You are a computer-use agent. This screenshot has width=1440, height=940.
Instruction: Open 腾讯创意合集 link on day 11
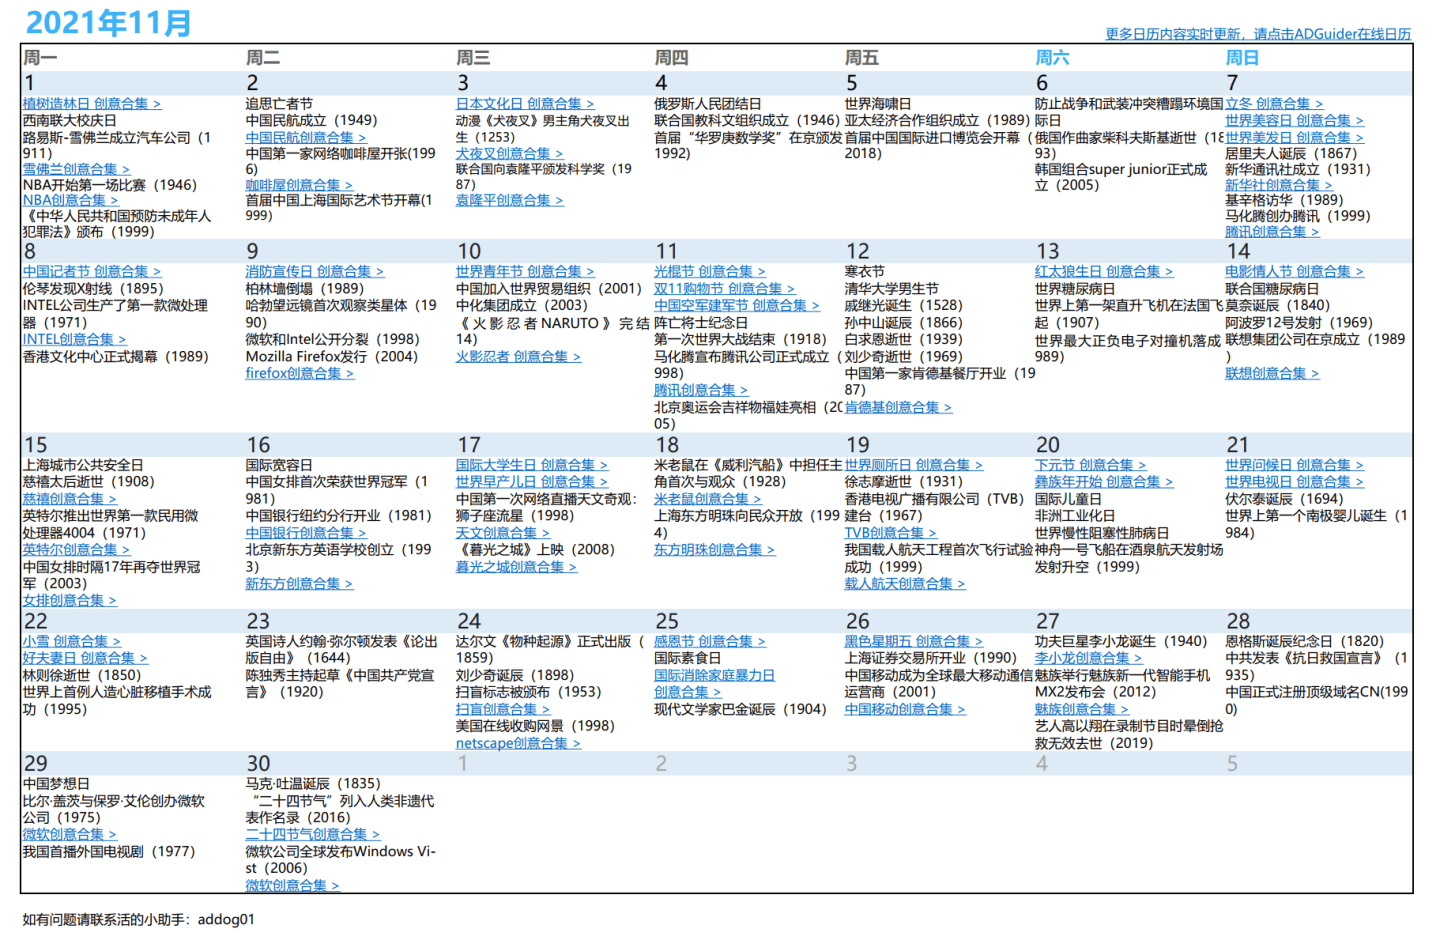[701, 391]
